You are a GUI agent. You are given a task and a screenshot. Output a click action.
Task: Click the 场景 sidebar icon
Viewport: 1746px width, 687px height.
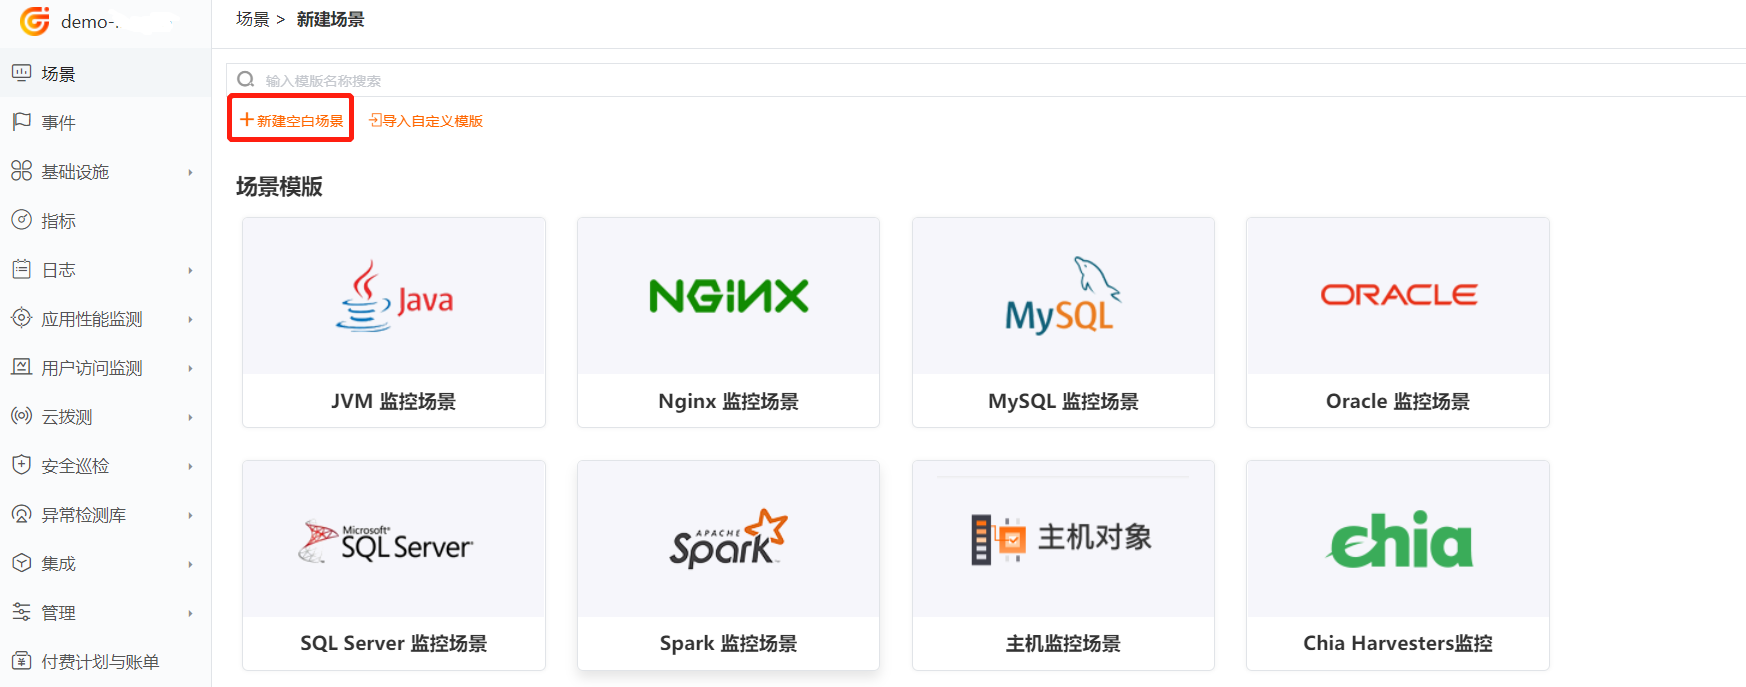pos(21,73)
